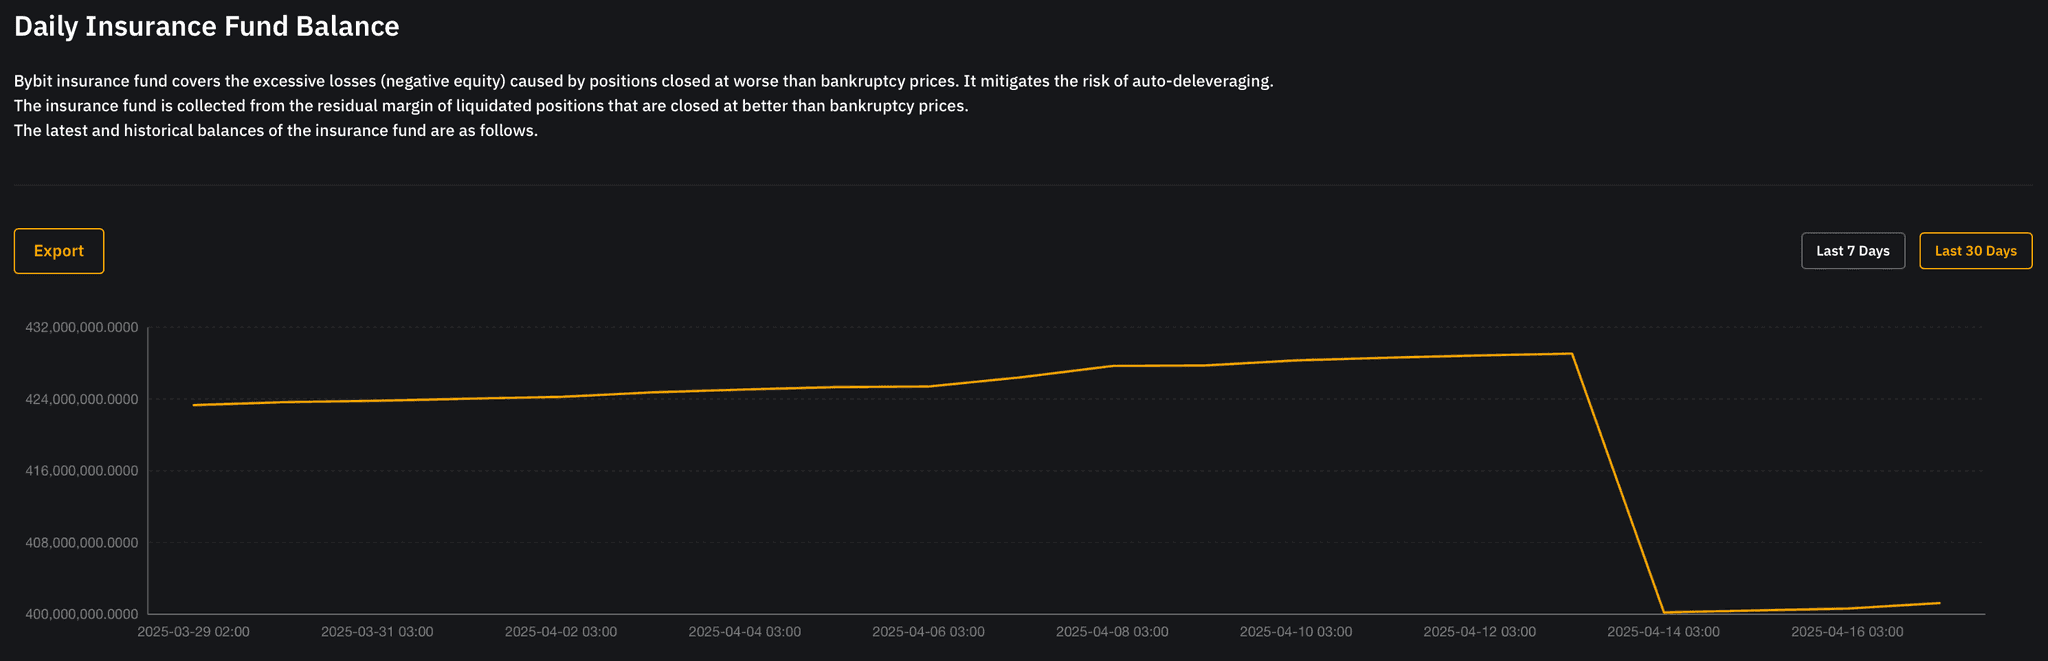Viewport: 2048px width, 661px height.
Task: Click the 2025-04-08 03:00 date label
Action: 1112,632
